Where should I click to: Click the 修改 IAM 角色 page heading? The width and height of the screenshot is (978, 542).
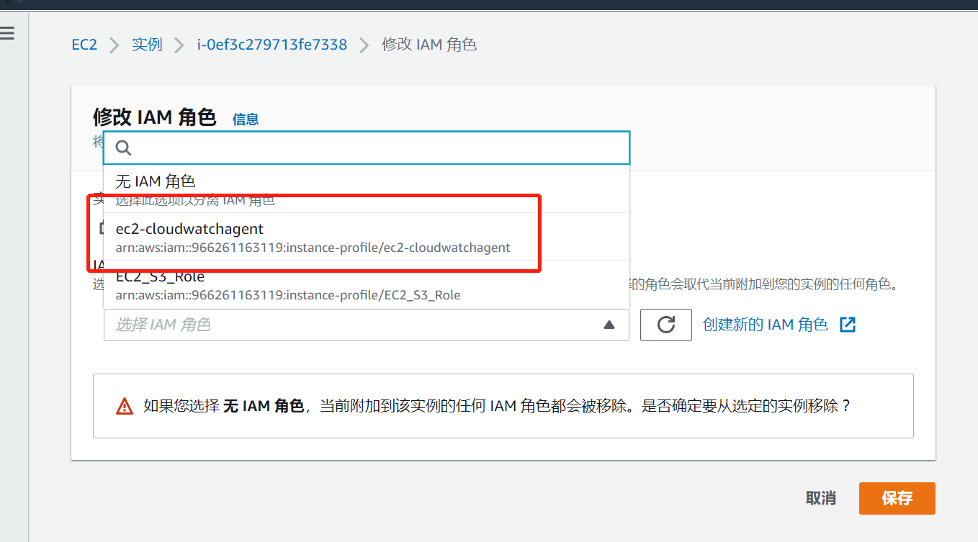tap(155, 117)
